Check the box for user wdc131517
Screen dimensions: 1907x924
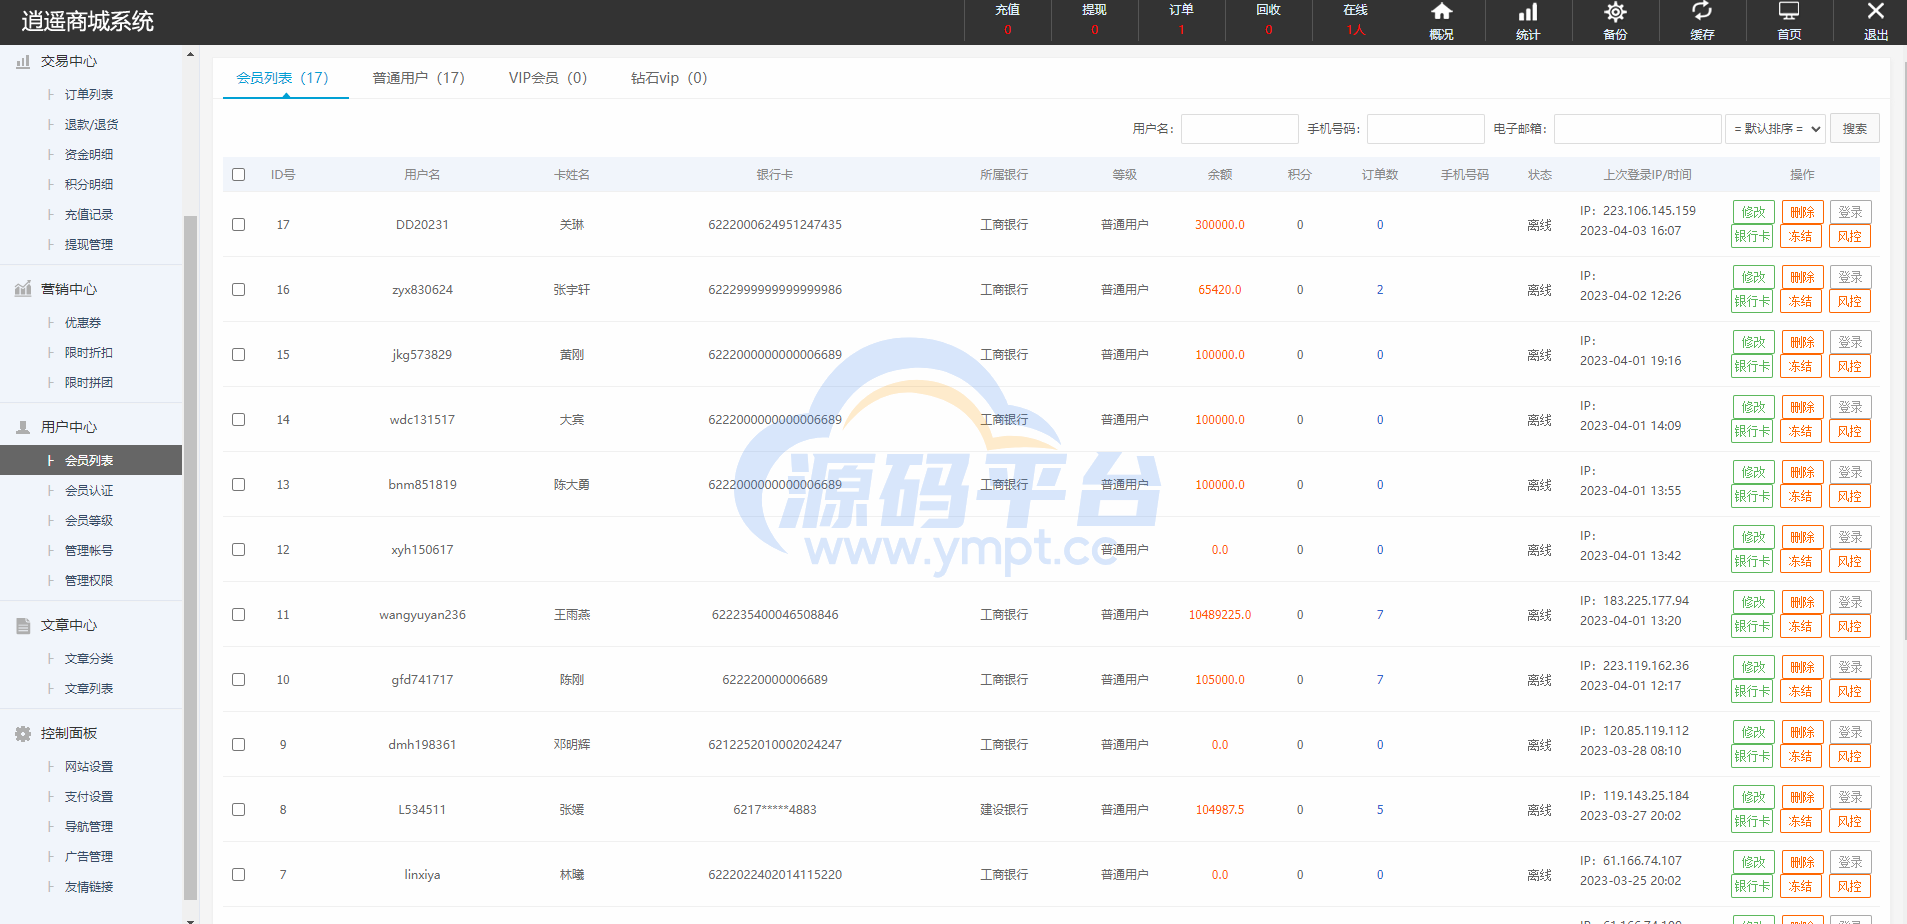coord(238,419)
